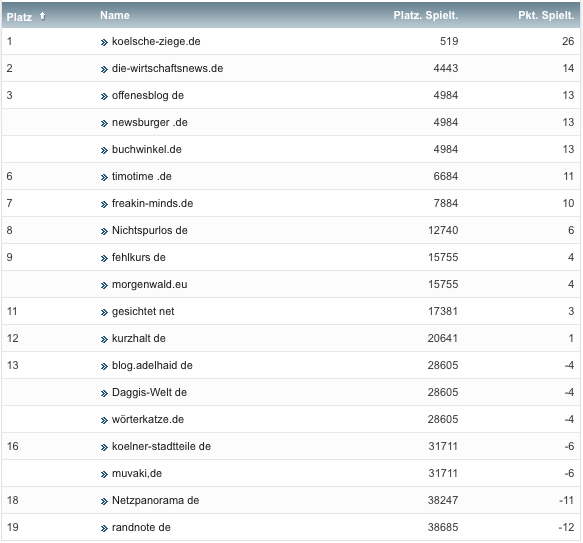This screenshot has height=543, width=583.
Task: Open the freakin-minds.de link
Action: click(152, 203)
